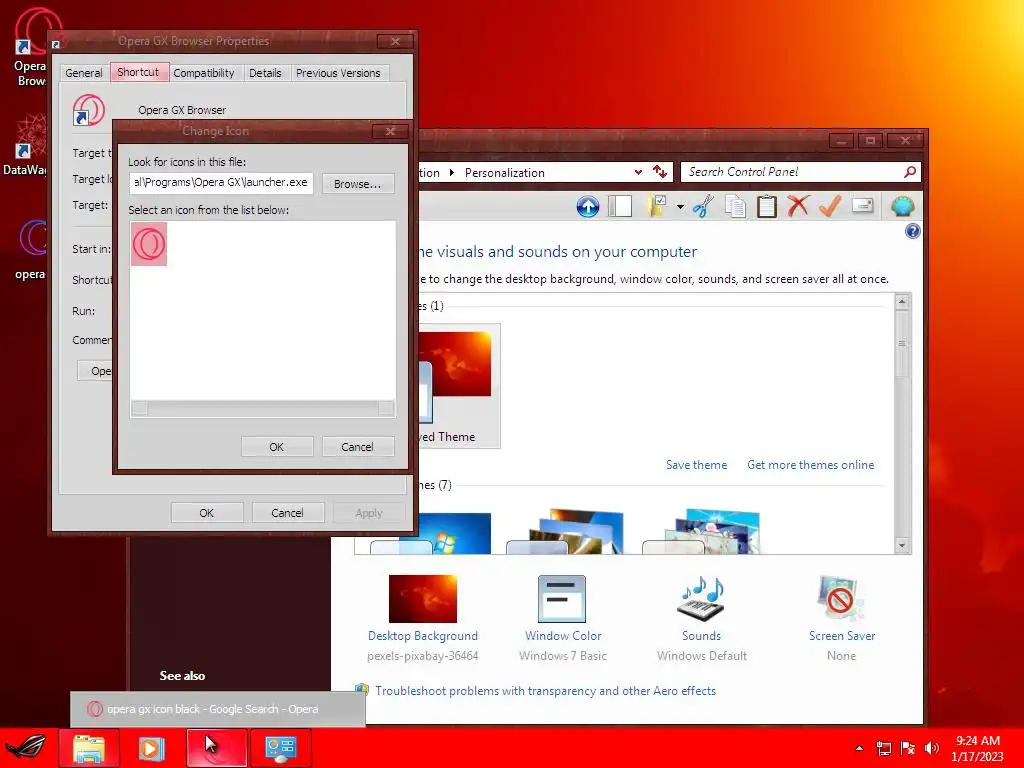
Task: Open Troubleshoot transparency and Aero effects link
Action: (x=545, y=690)
